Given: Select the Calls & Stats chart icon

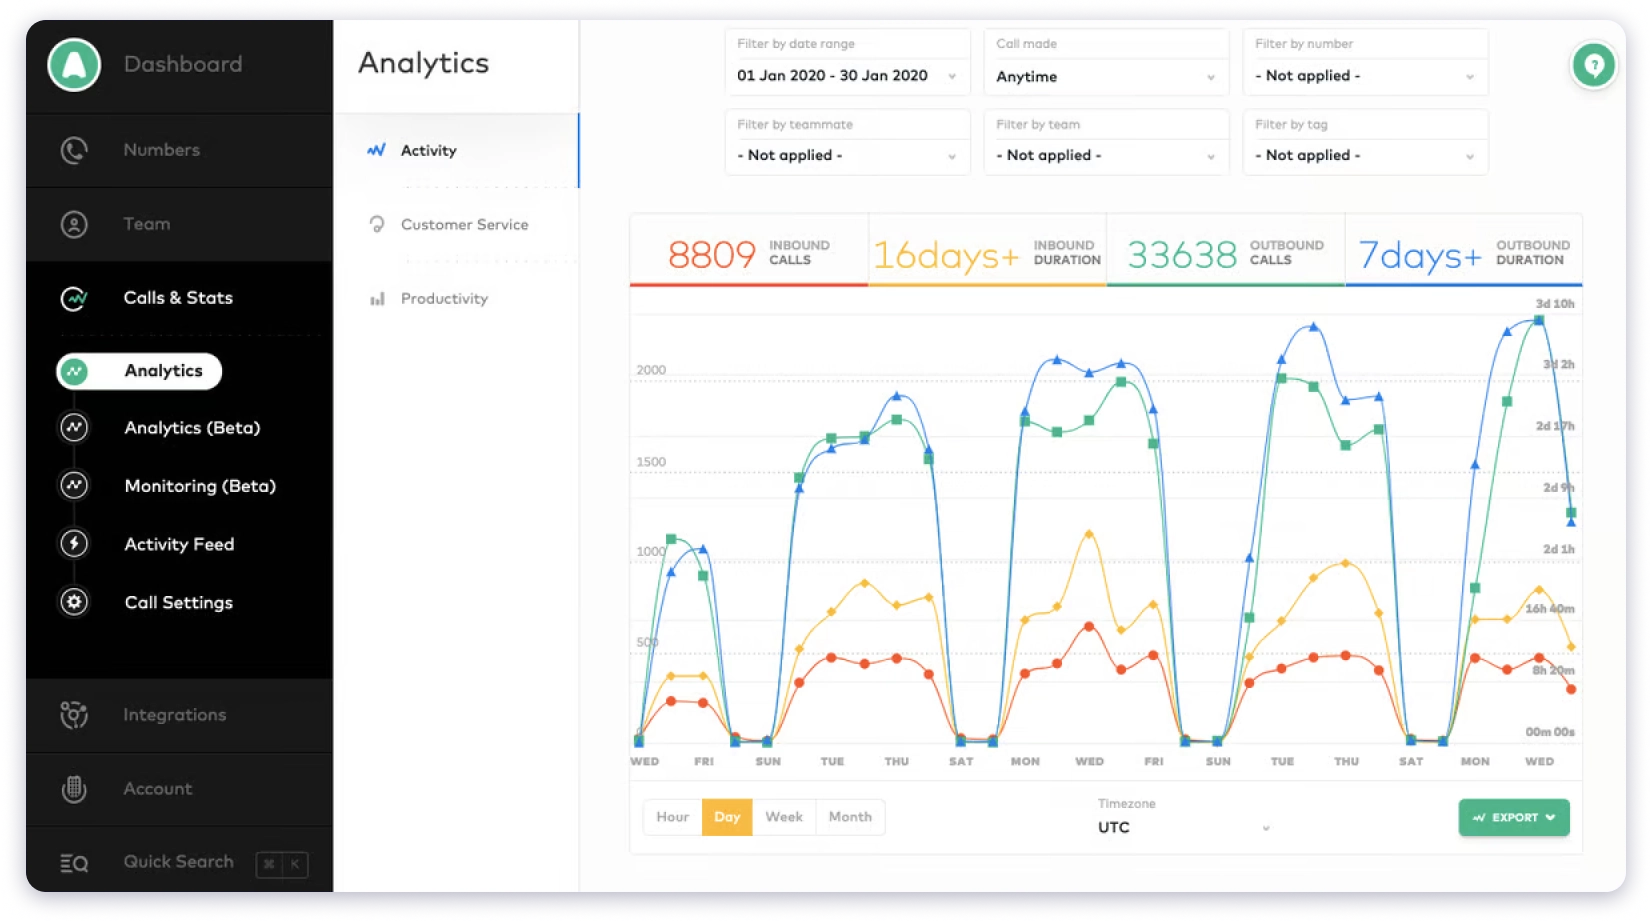Looking at the screenshot, I should (x=74, y=298).
